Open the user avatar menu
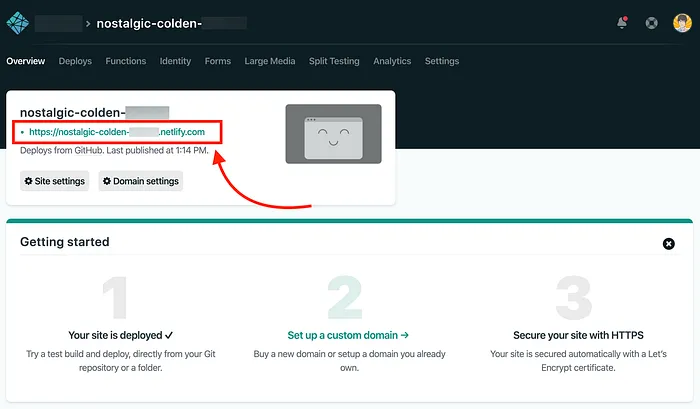This screenshot has height=409, width=700. click(x=682, y=23)
